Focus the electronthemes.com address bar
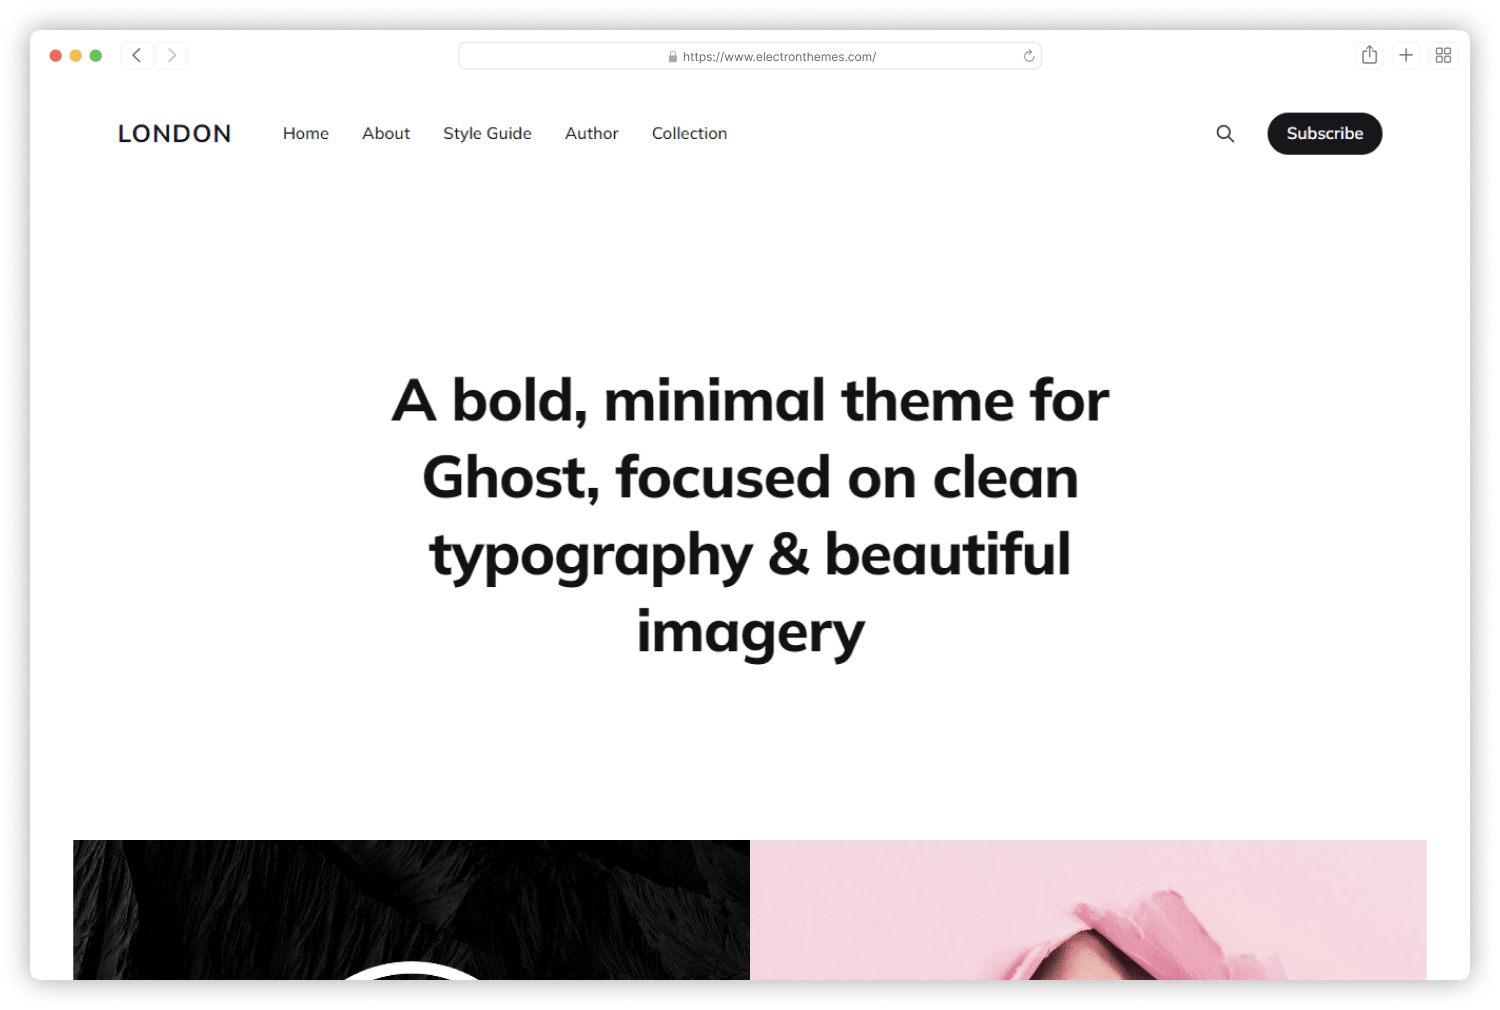1500x1010 pixels. pyautogui.click(x=750, y=56)
